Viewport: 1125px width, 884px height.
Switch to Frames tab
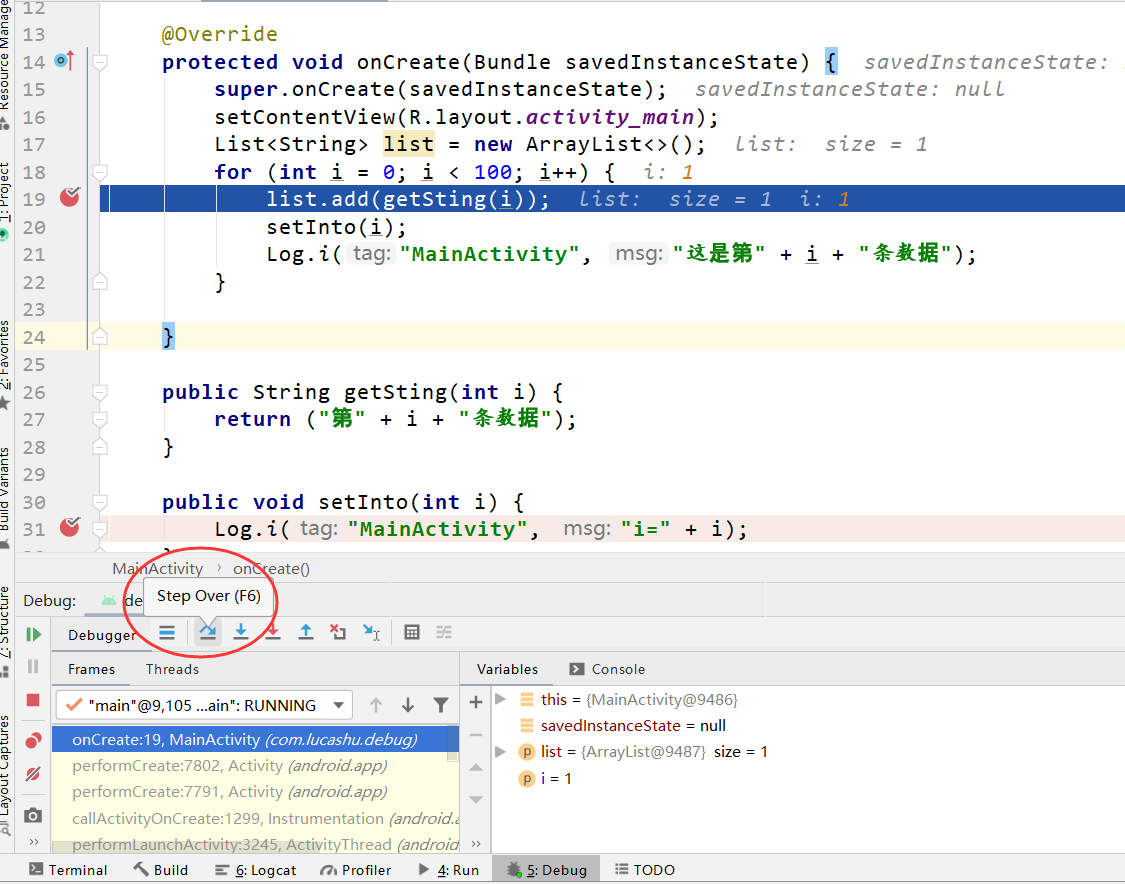pyautogui.click(x=91, y=669)
